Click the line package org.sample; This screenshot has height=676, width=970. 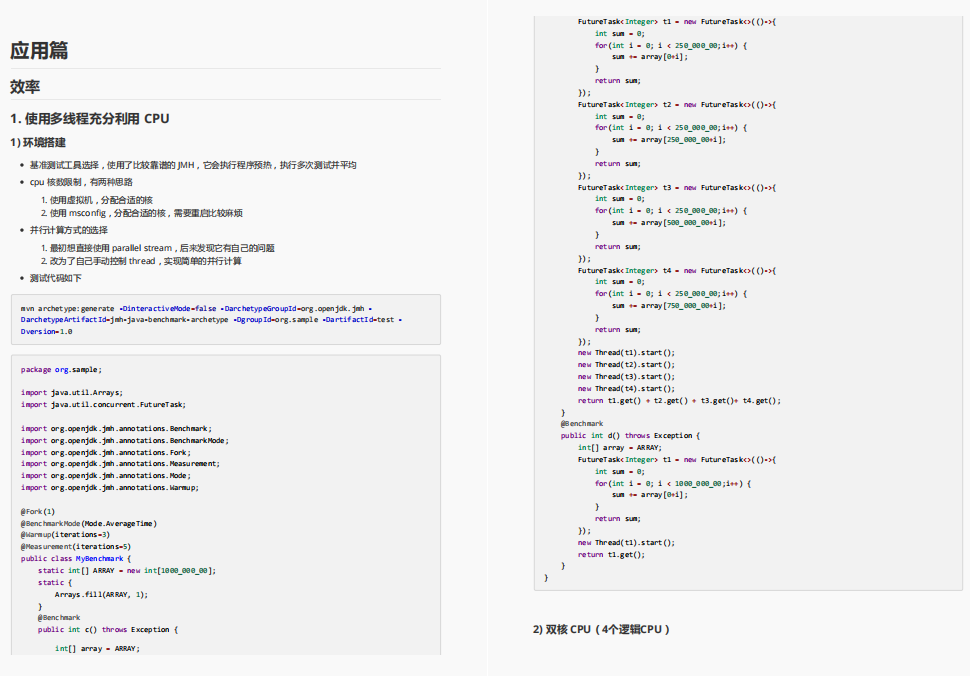click(61, 369)
